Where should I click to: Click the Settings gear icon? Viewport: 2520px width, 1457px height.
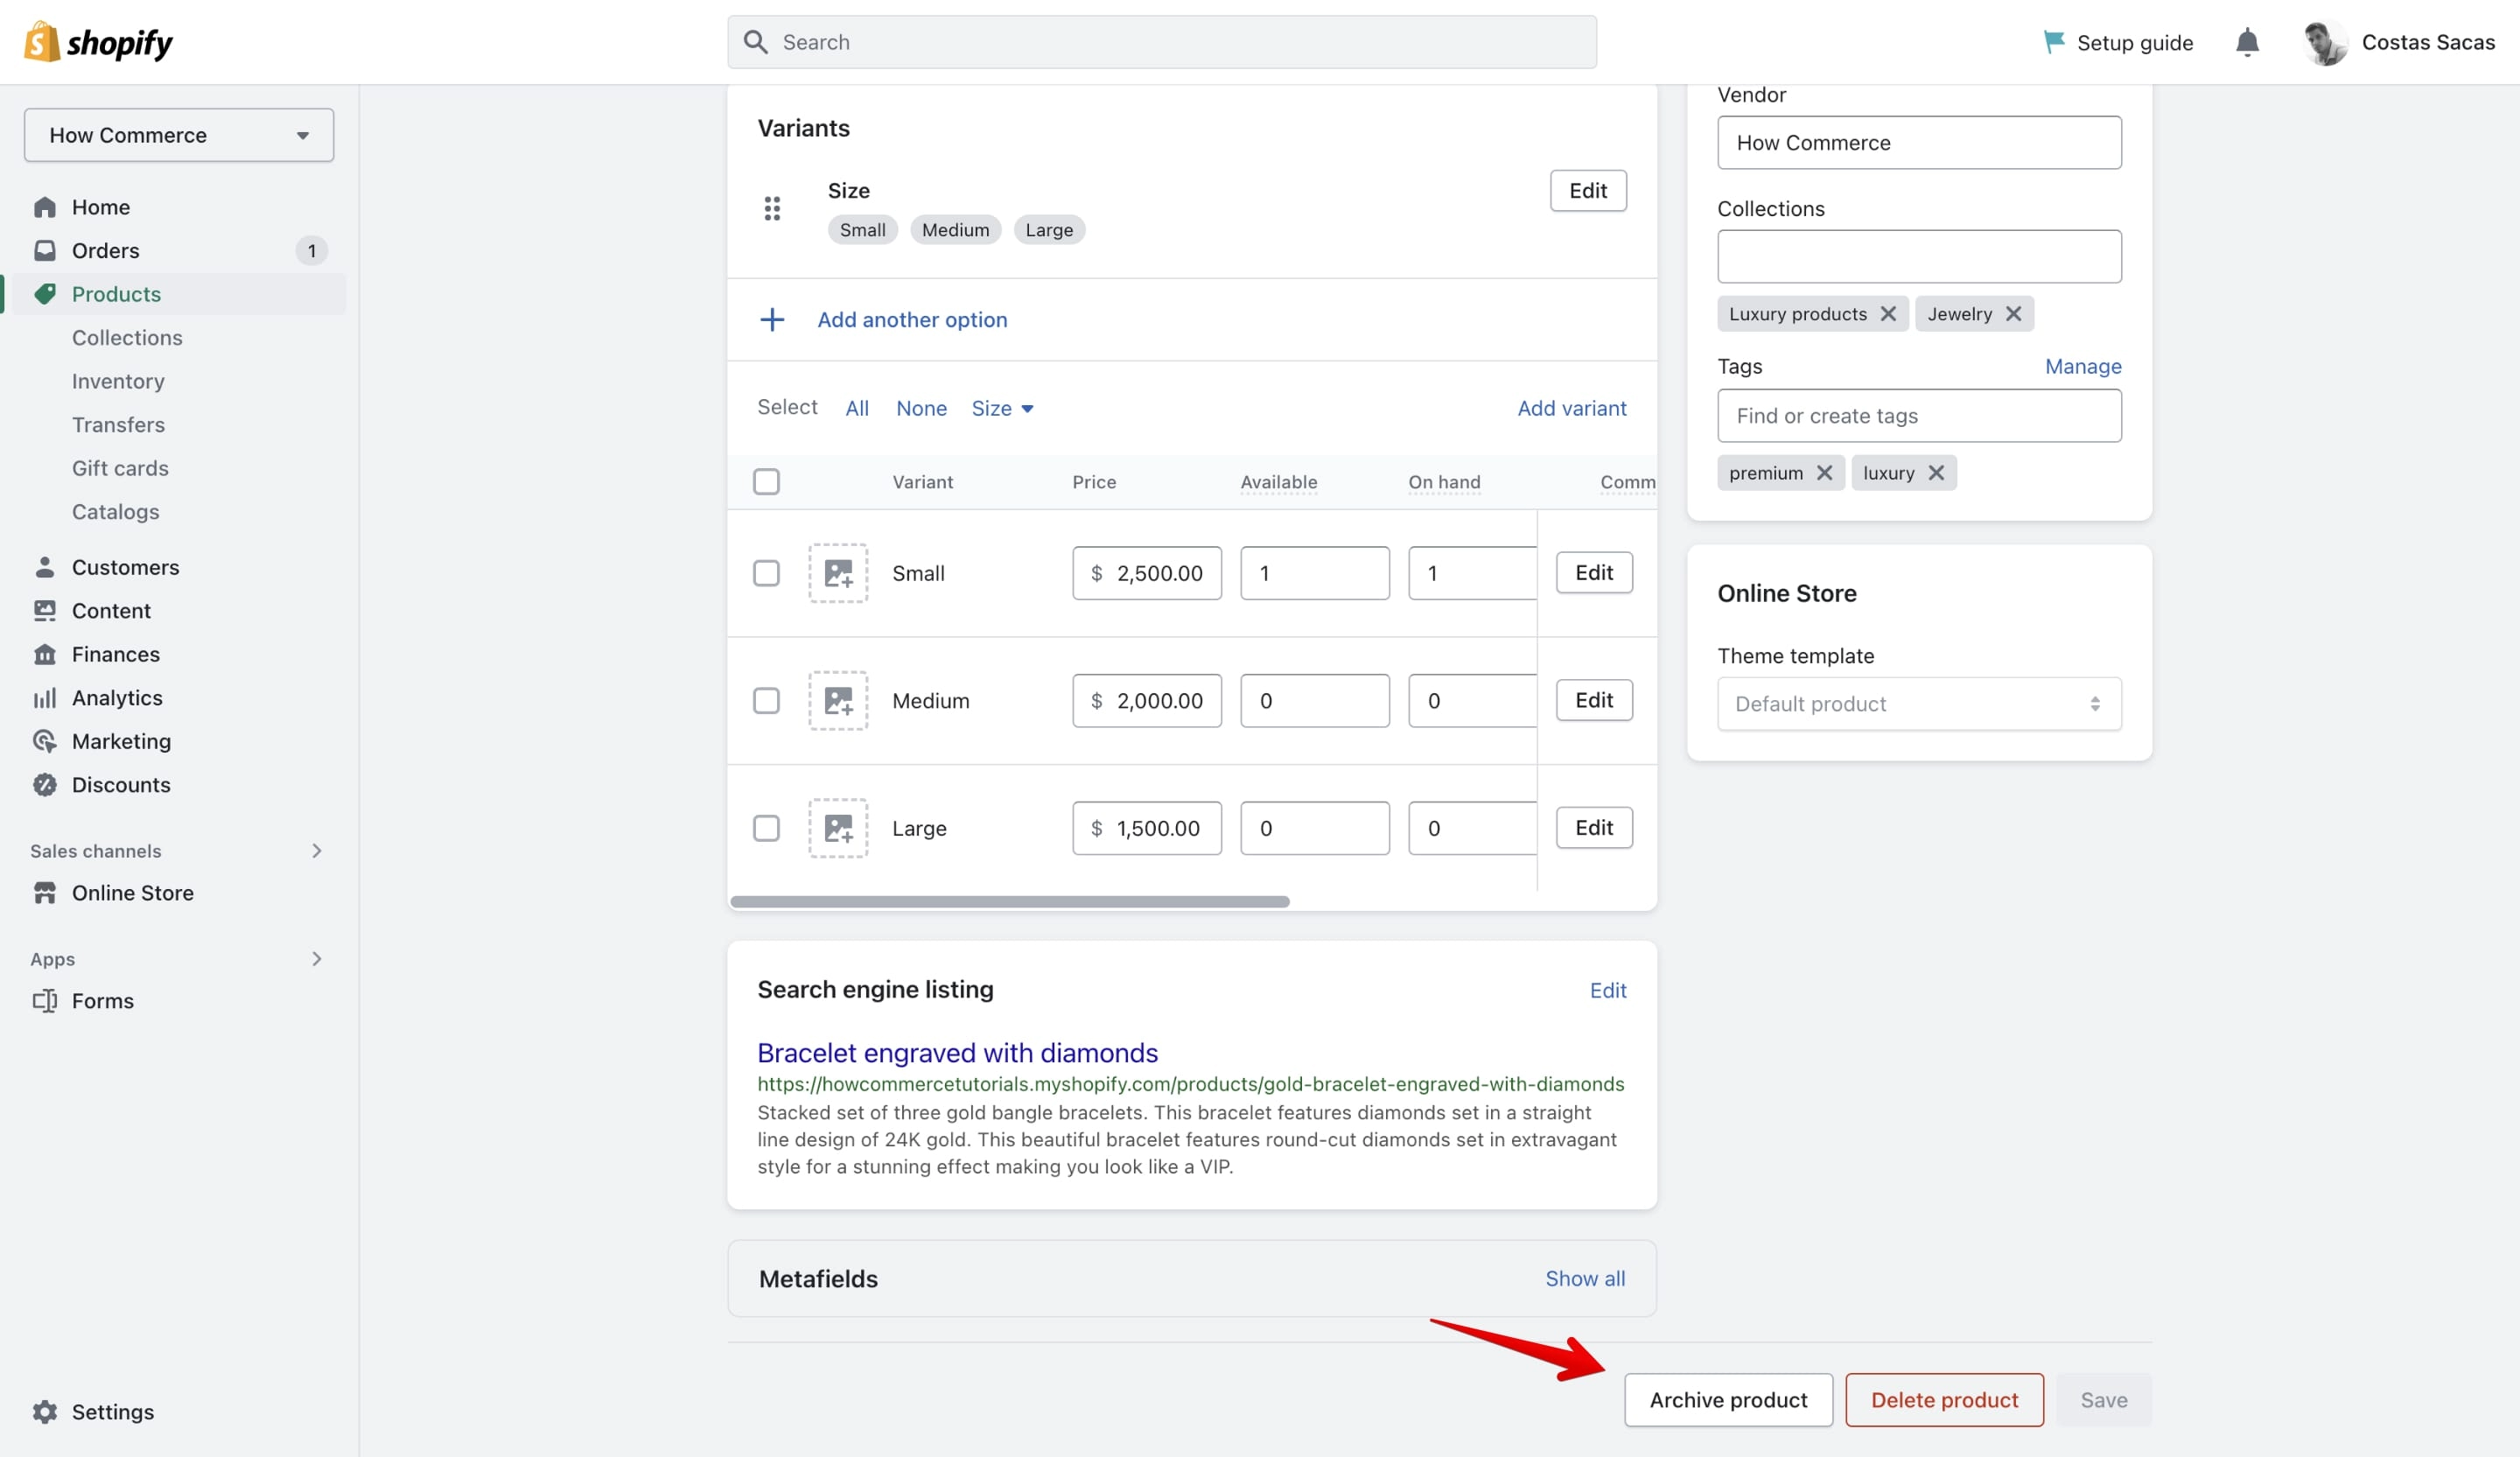pos(45,1412)
